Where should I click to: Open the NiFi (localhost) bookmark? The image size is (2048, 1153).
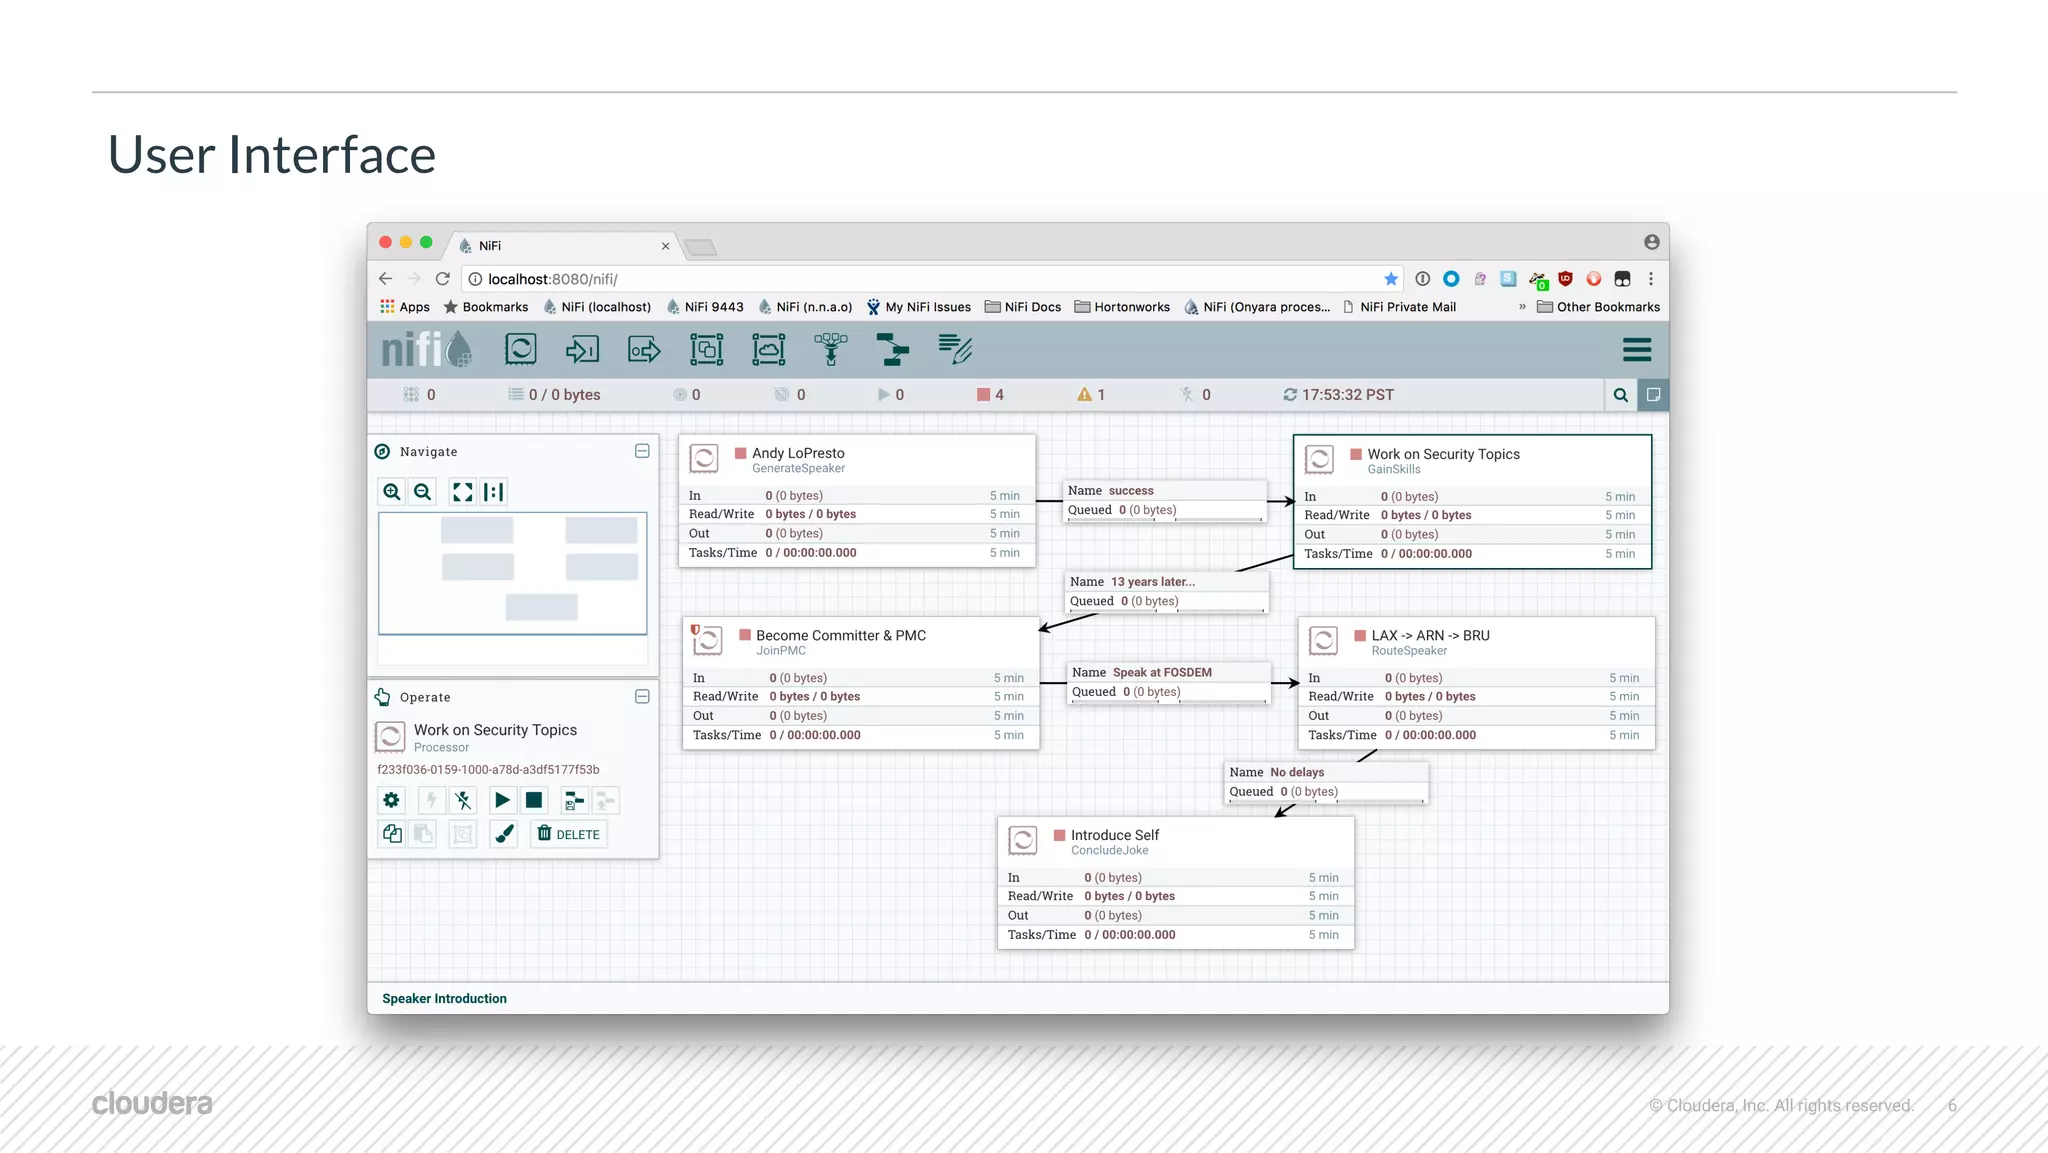(x=596, y=307)
